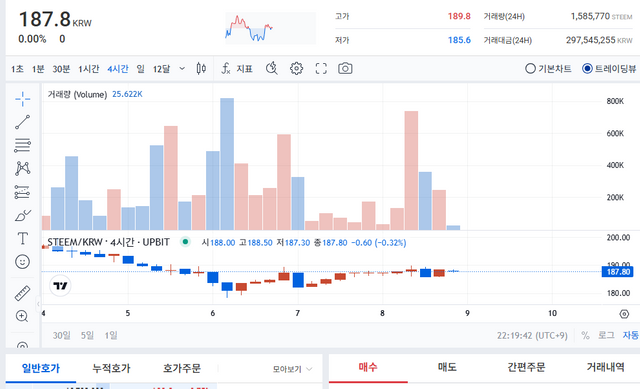Click the green market status dot
Image resolution: width=640 pixels, height=389 pixels.
[x=185, y=242]
